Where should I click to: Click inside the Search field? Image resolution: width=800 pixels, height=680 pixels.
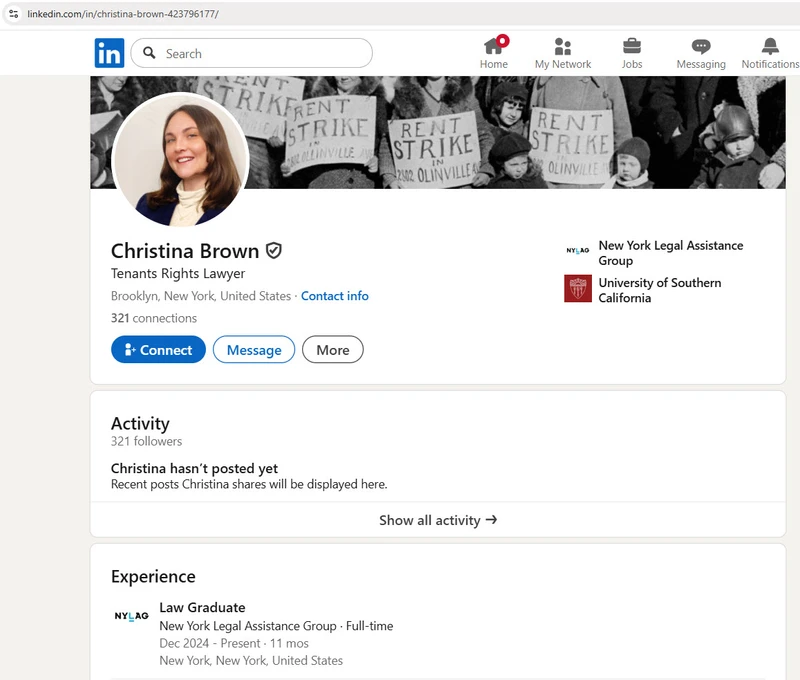point(260,53)
